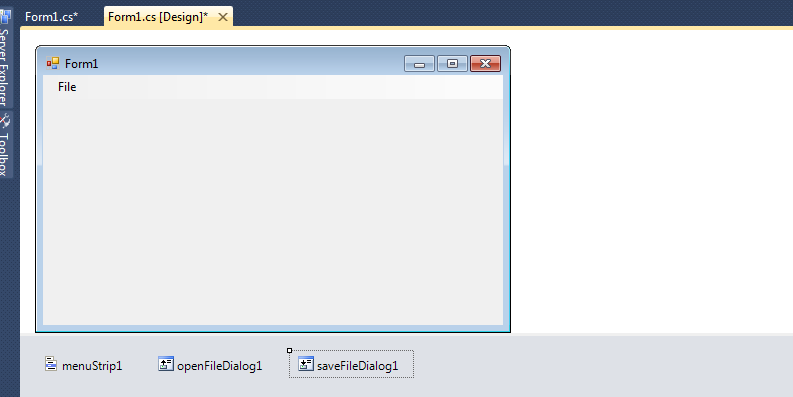Image resolution: width=793 pixels, height=397 pixels.
Task: Close the Form1.cs [Design] tab
Action: point(223,17)
